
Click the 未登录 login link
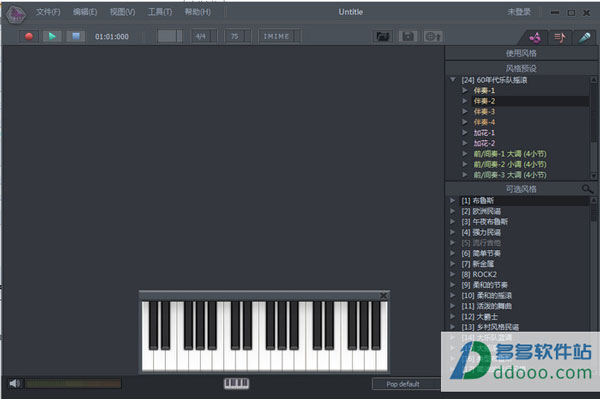(519, 12)
